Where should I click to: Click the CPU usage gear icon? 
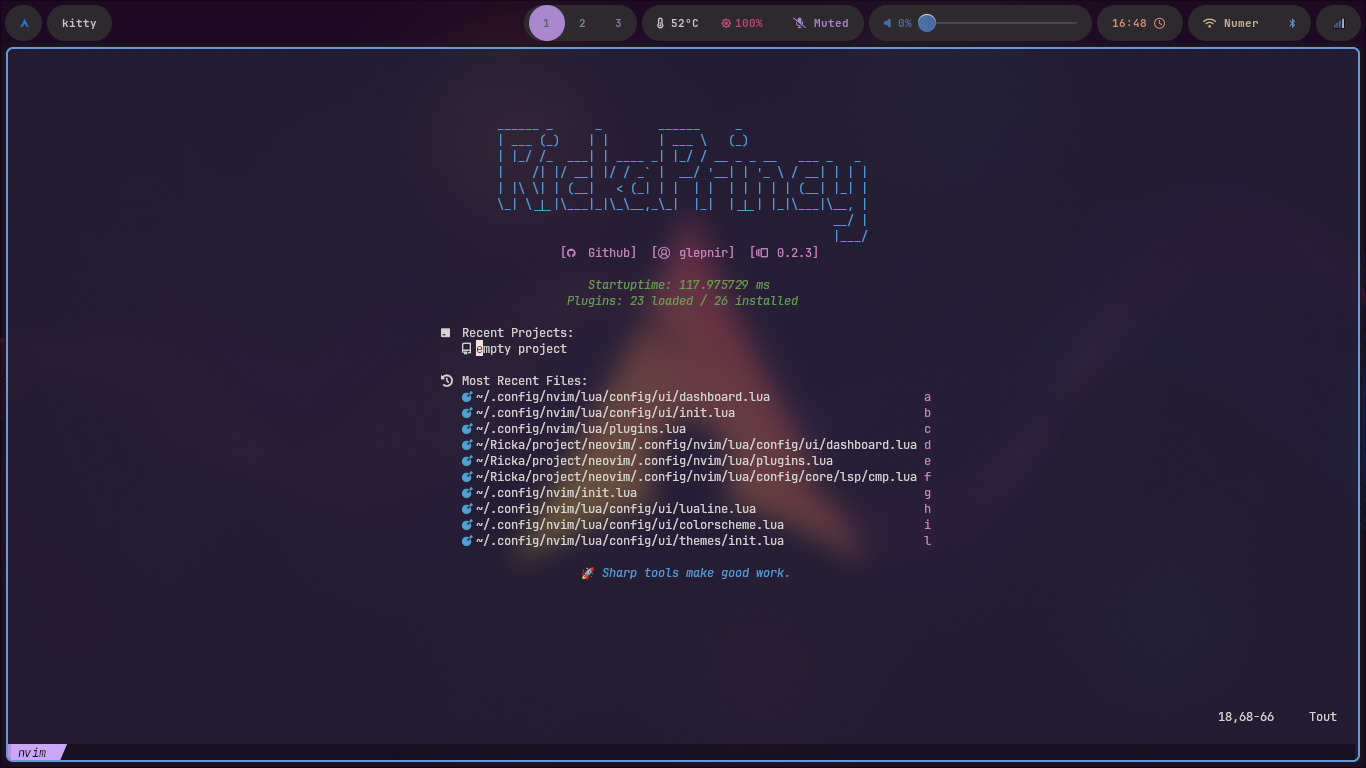click(x=726, y=23)
